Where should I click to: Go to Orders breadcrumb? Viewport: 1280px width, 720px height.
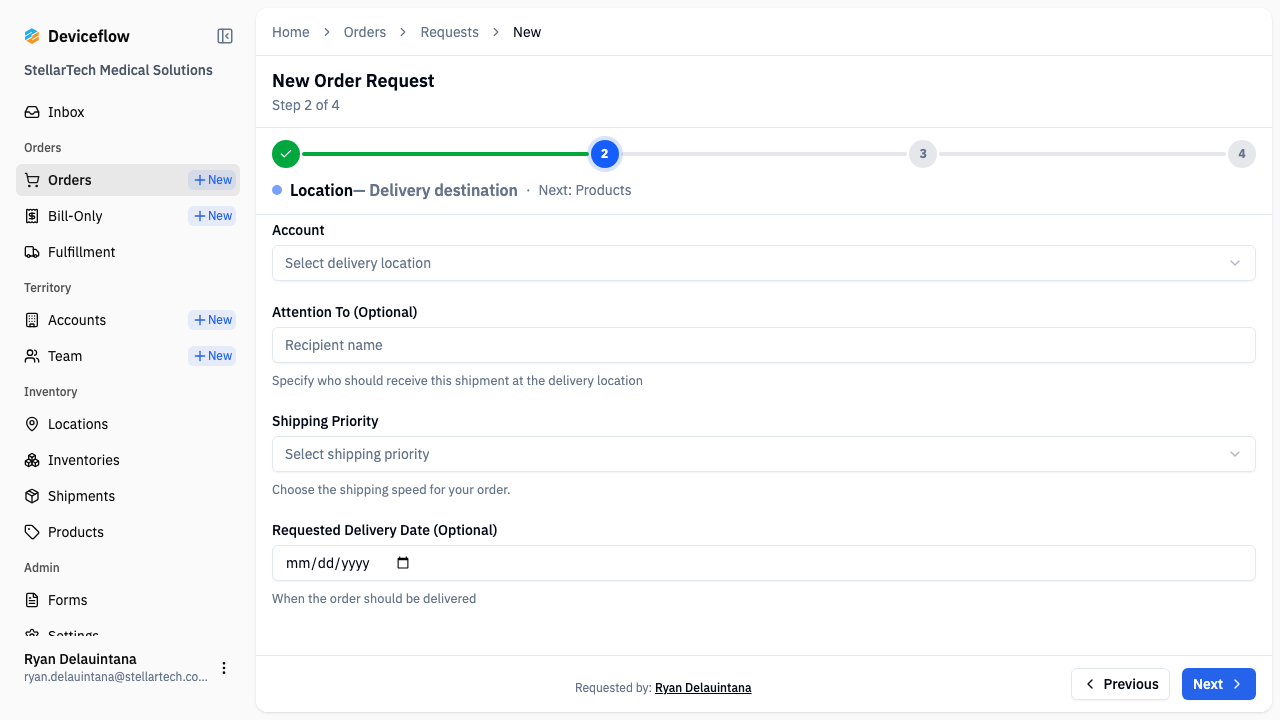(x=365, y=32)
